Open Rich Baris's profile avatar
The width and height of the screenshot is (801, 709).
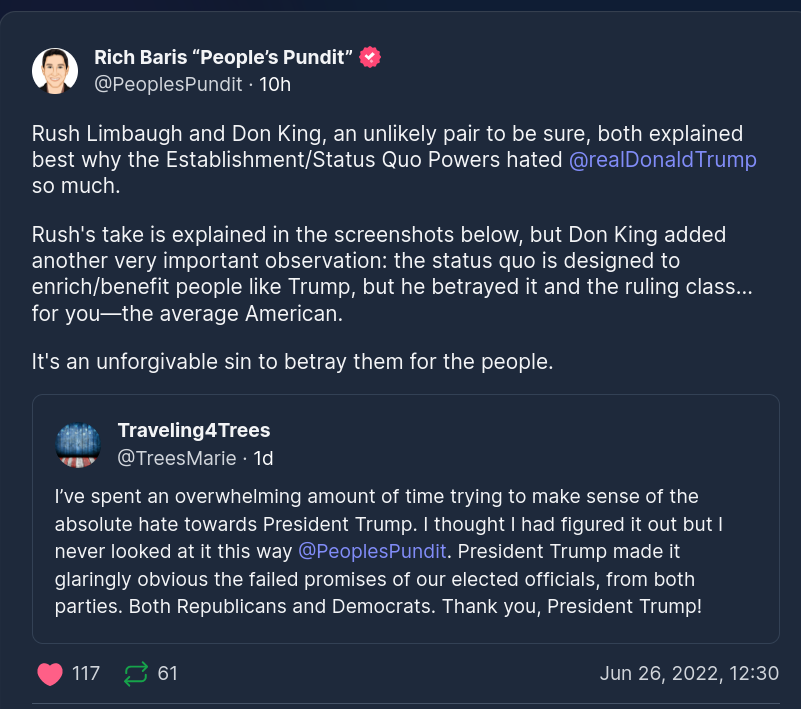(55, 70)
